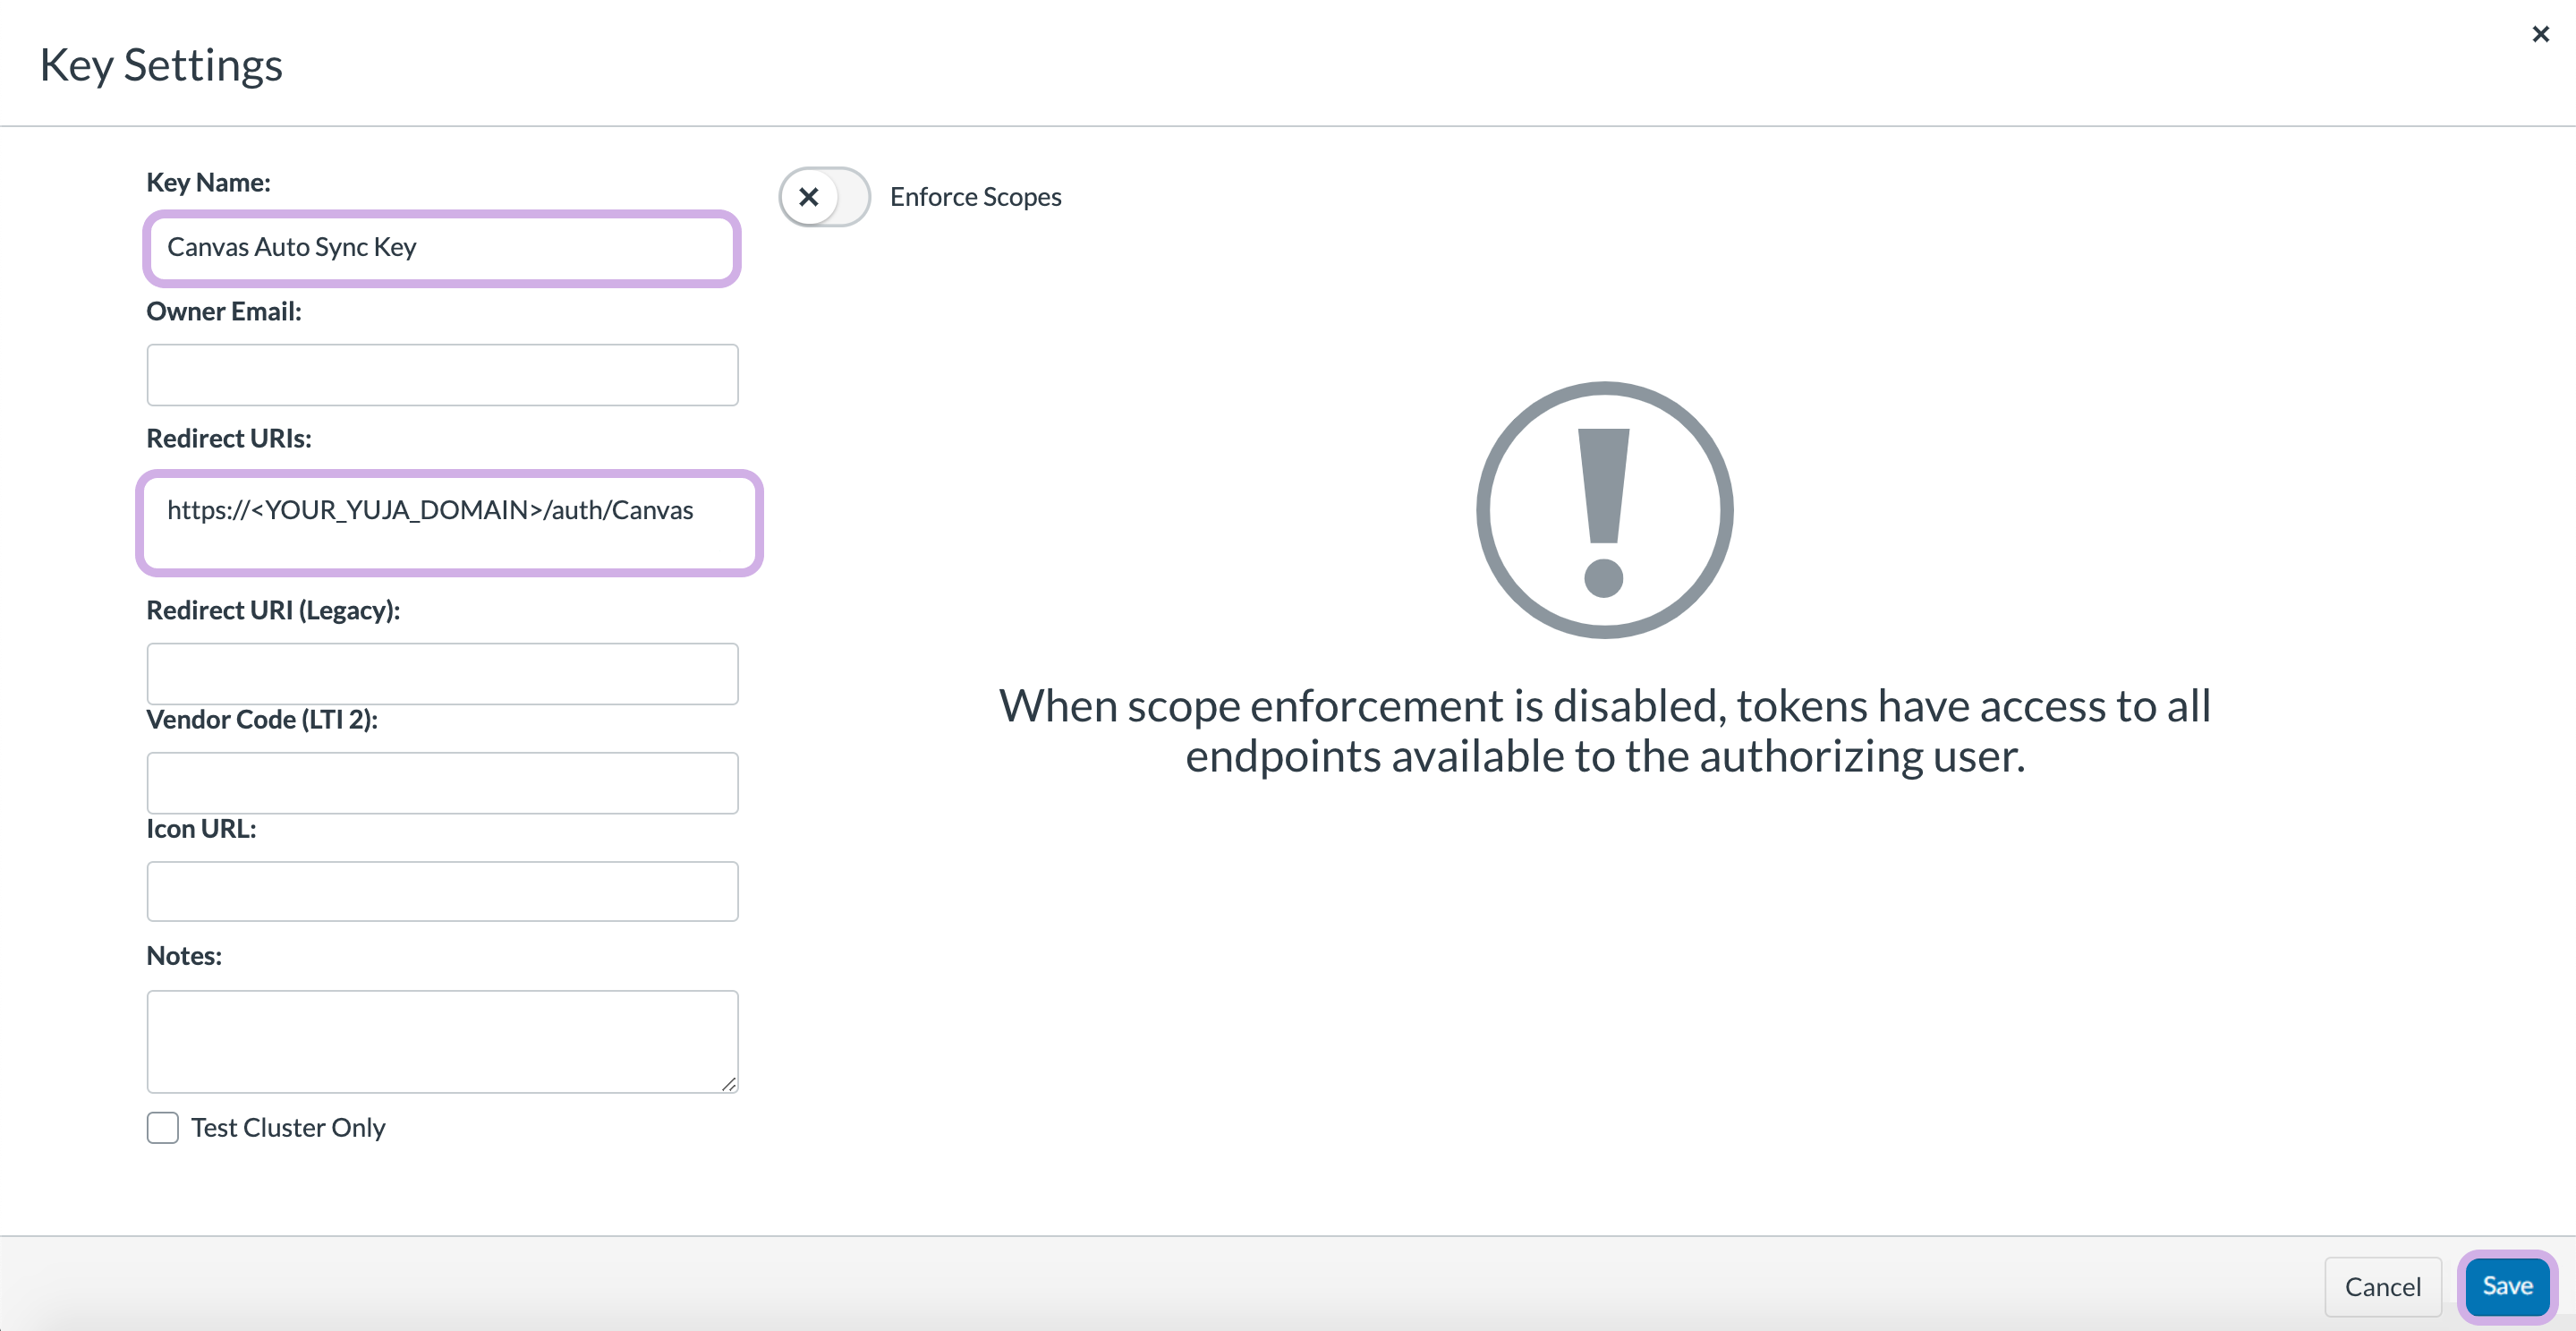The height and width of the screenshot is (1331, 2576).
Task: Focus the Vendor Code (LTI 2) field
Action: click(x=442, y=783)
